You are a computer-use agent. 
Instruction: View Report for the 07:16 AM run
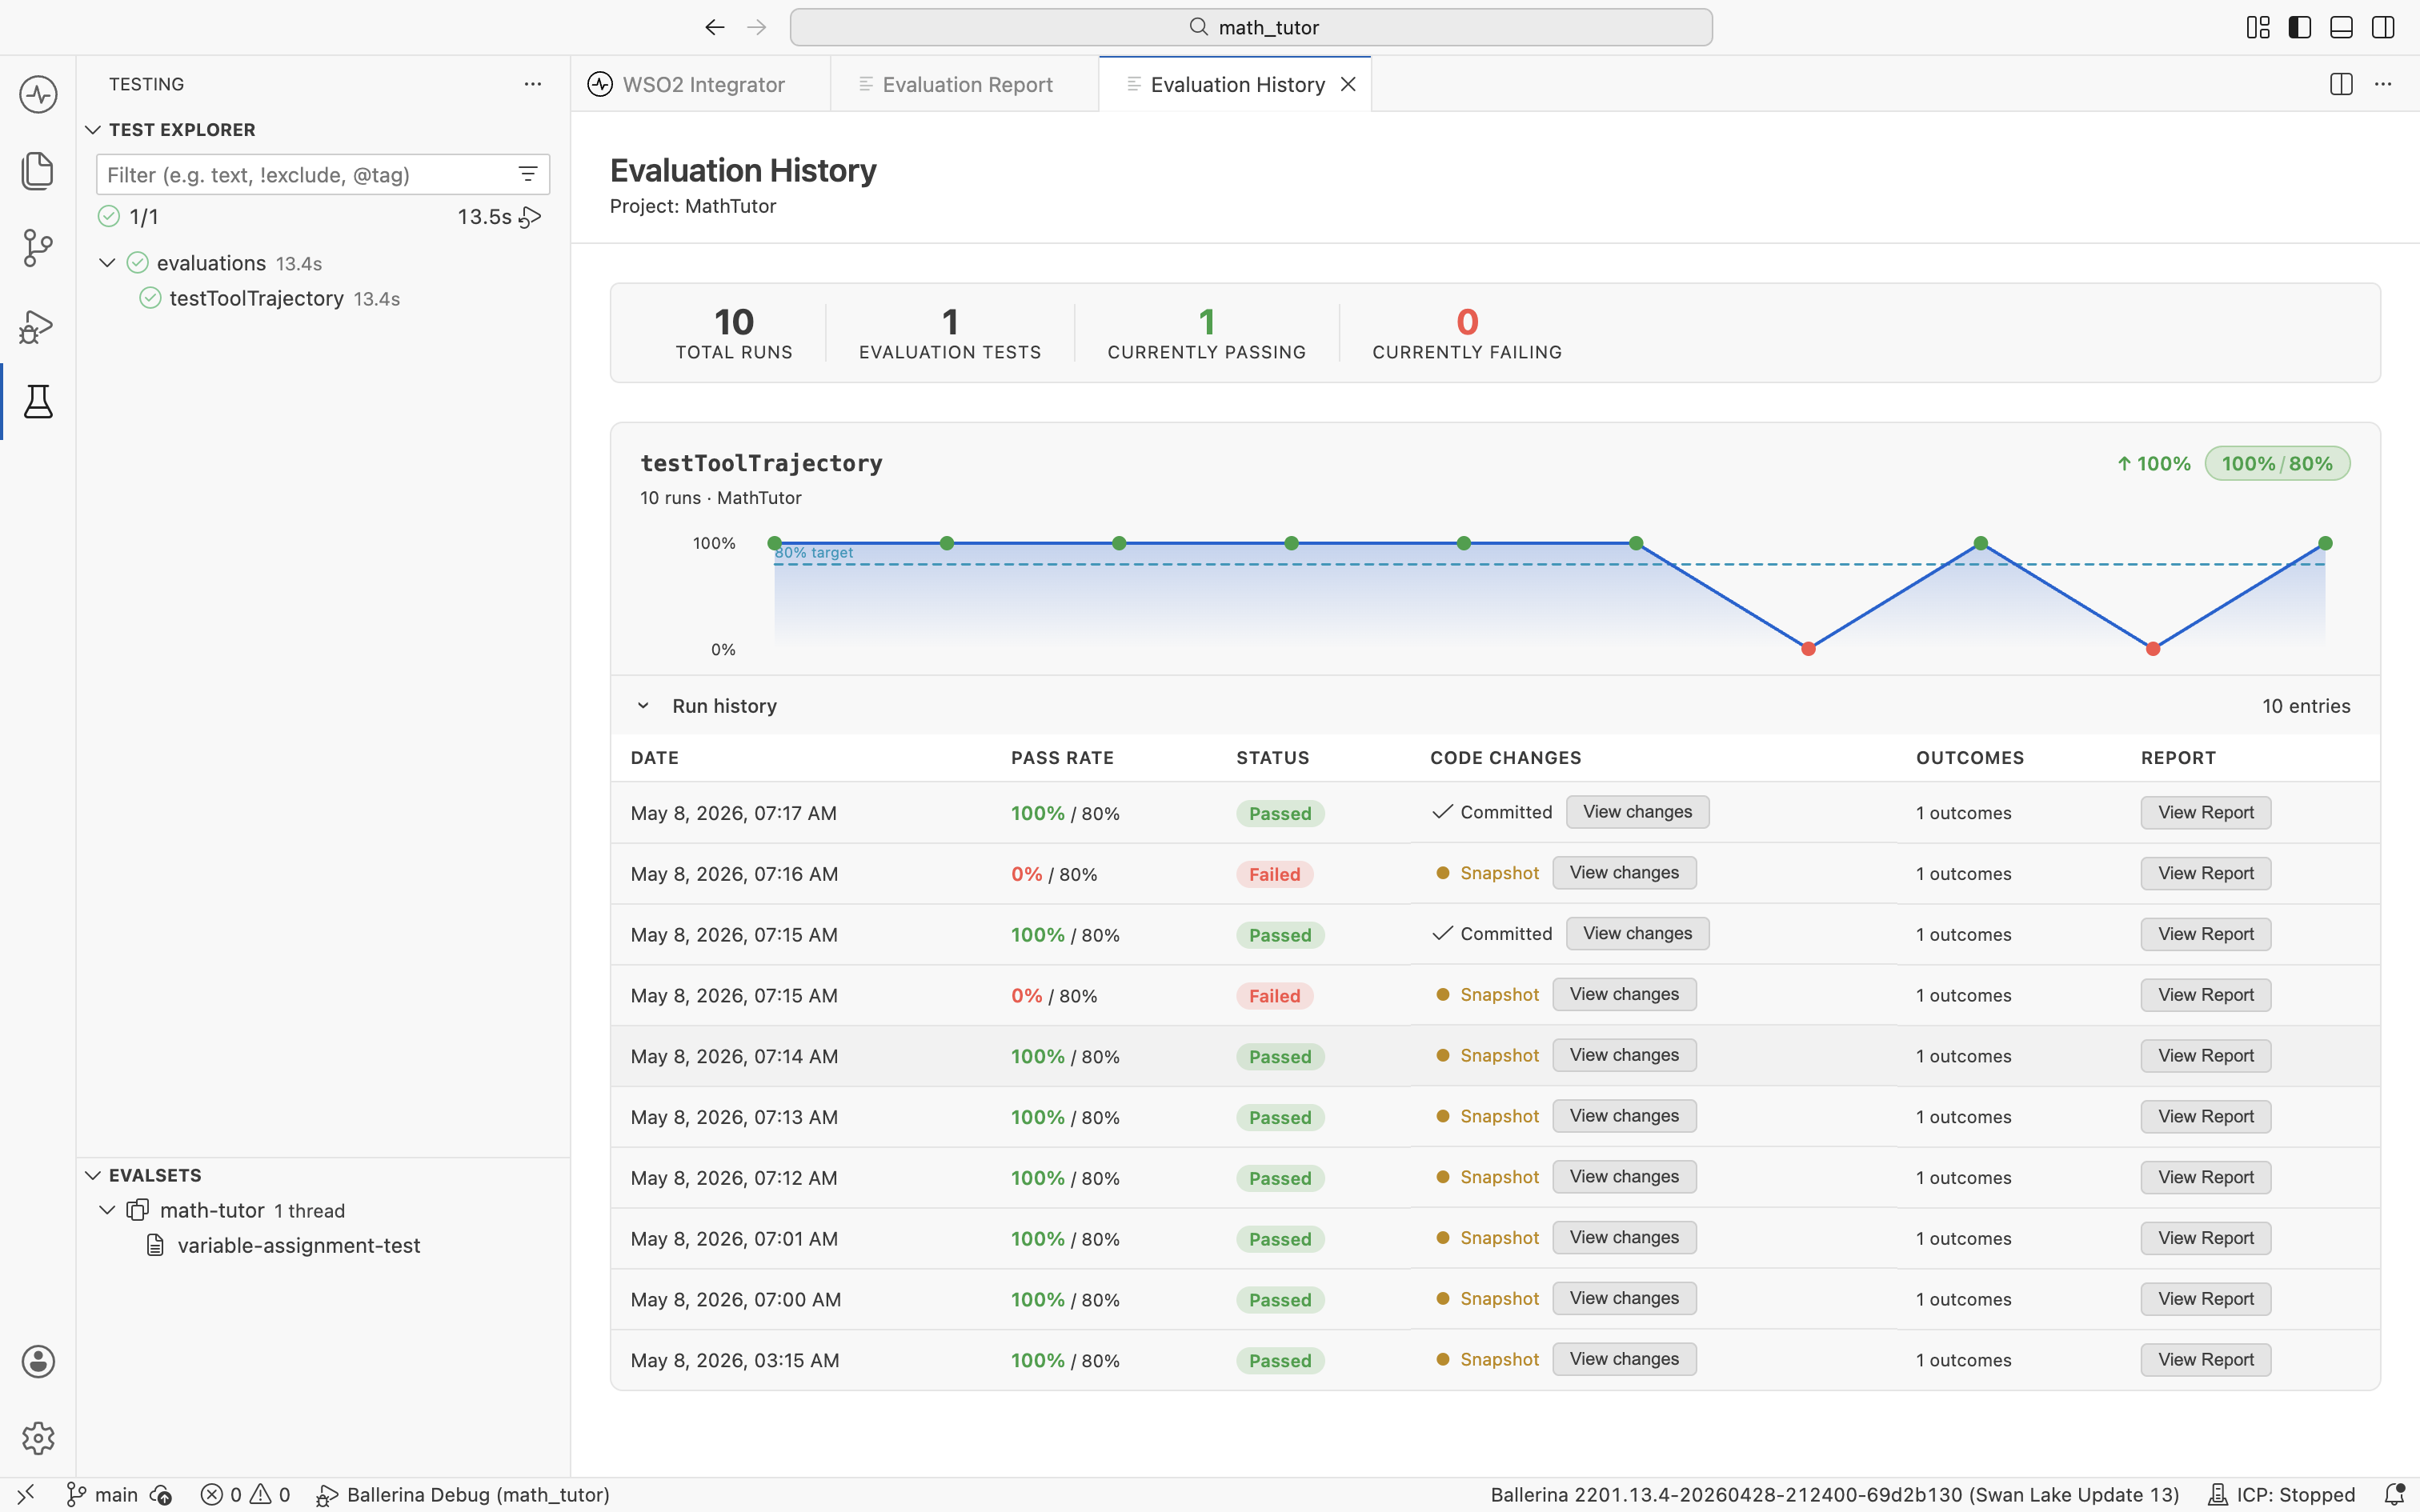coord(2205,873)
